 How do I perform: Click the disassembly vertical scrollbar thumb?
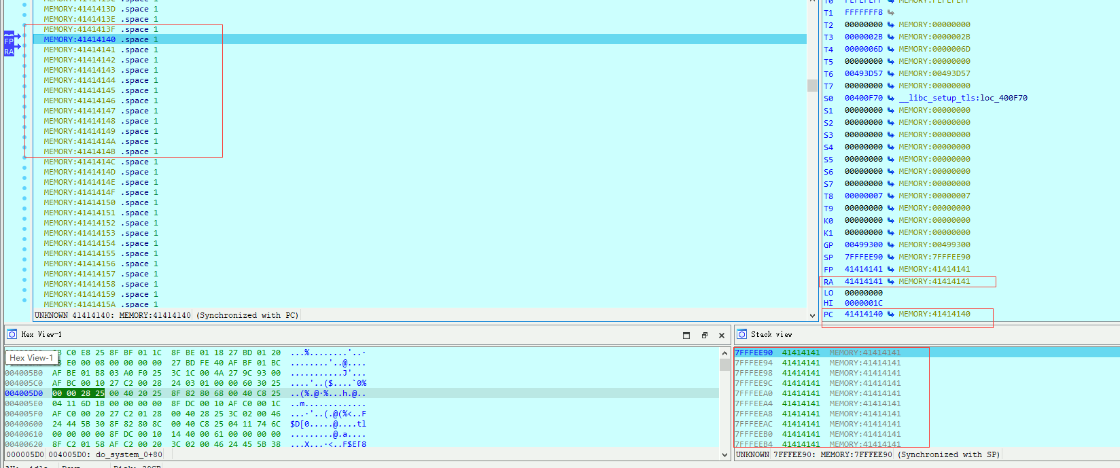812,86
